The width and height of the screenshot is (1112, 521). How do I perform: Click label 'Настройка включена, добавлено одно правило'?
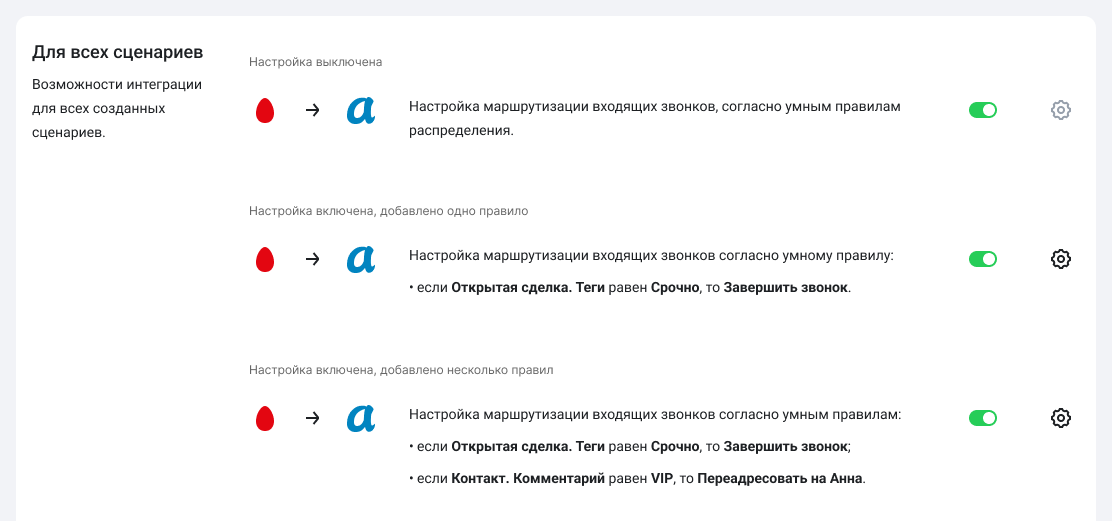point(388,211)
